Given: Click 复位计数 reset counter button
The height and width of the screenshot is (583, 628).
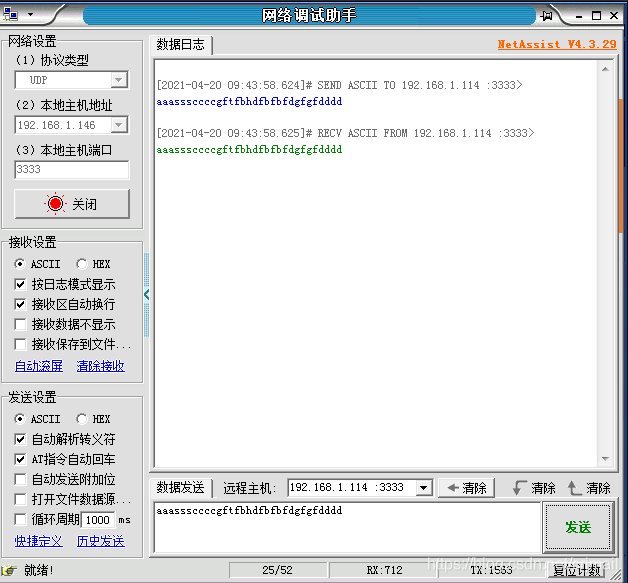Looking at the screenshot, I should point(577,570).
